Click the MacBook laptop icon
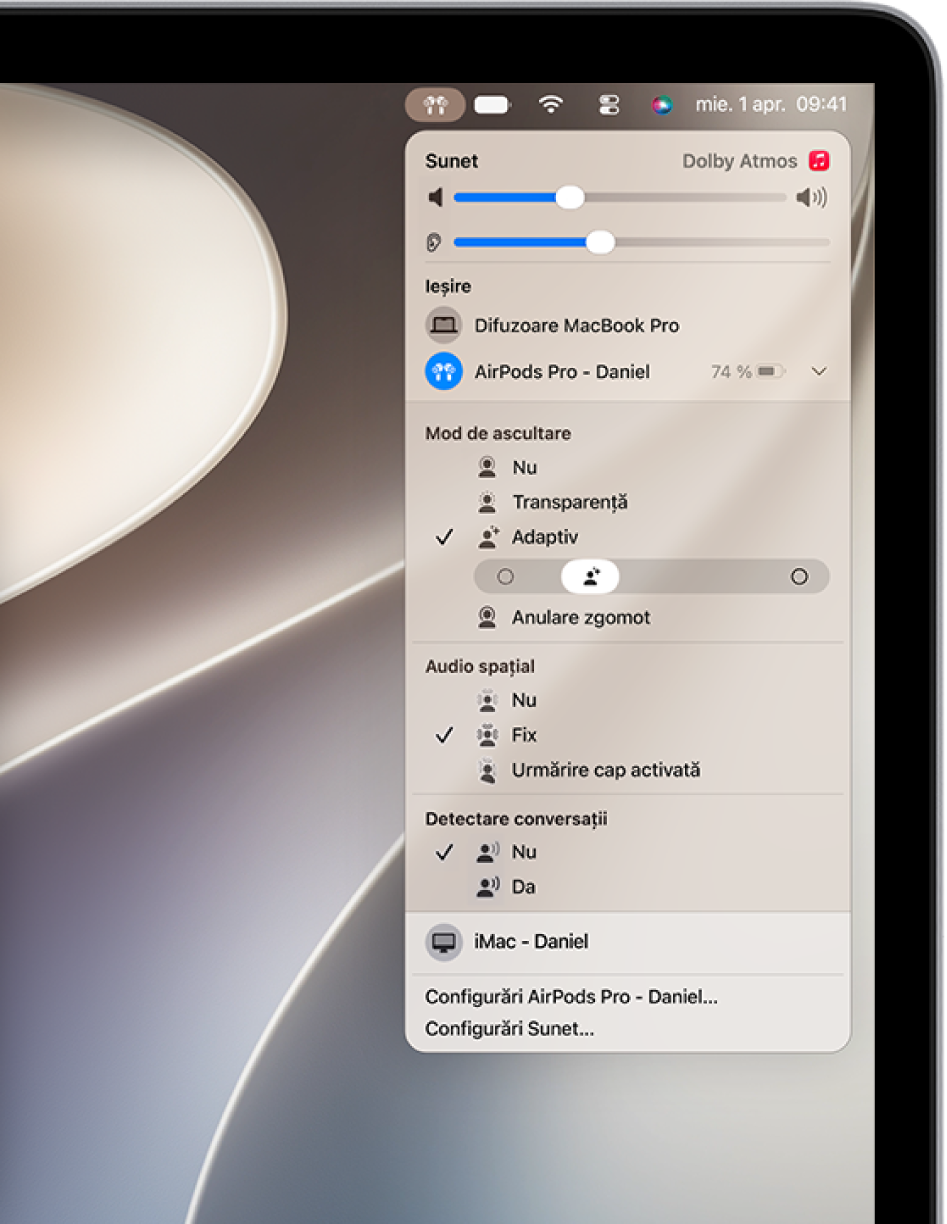Image resolution: width=947 pixels, height=1224 pixels. click(444, 325)
